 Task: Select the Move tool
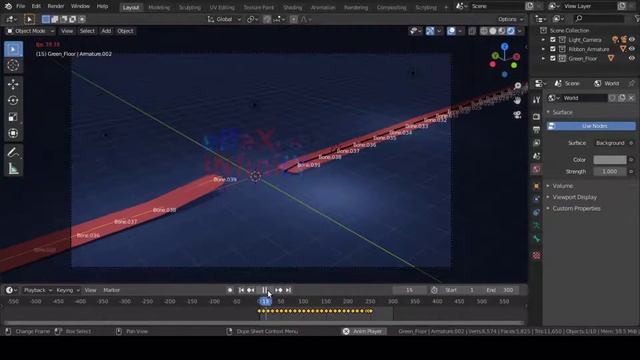[13, 84]
